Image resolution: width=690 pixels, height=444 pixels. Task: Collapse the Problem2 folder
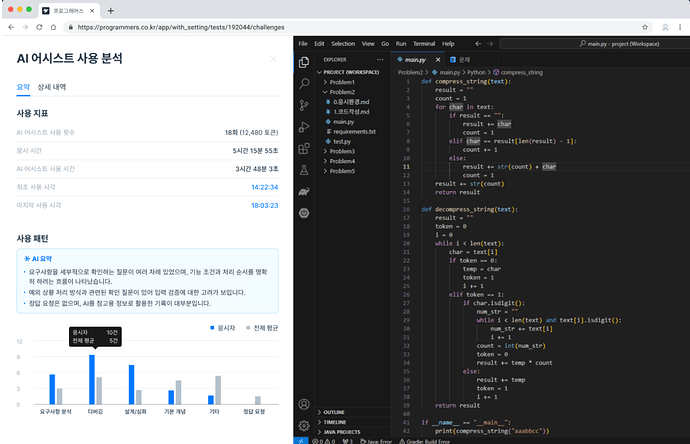[342, 91]
